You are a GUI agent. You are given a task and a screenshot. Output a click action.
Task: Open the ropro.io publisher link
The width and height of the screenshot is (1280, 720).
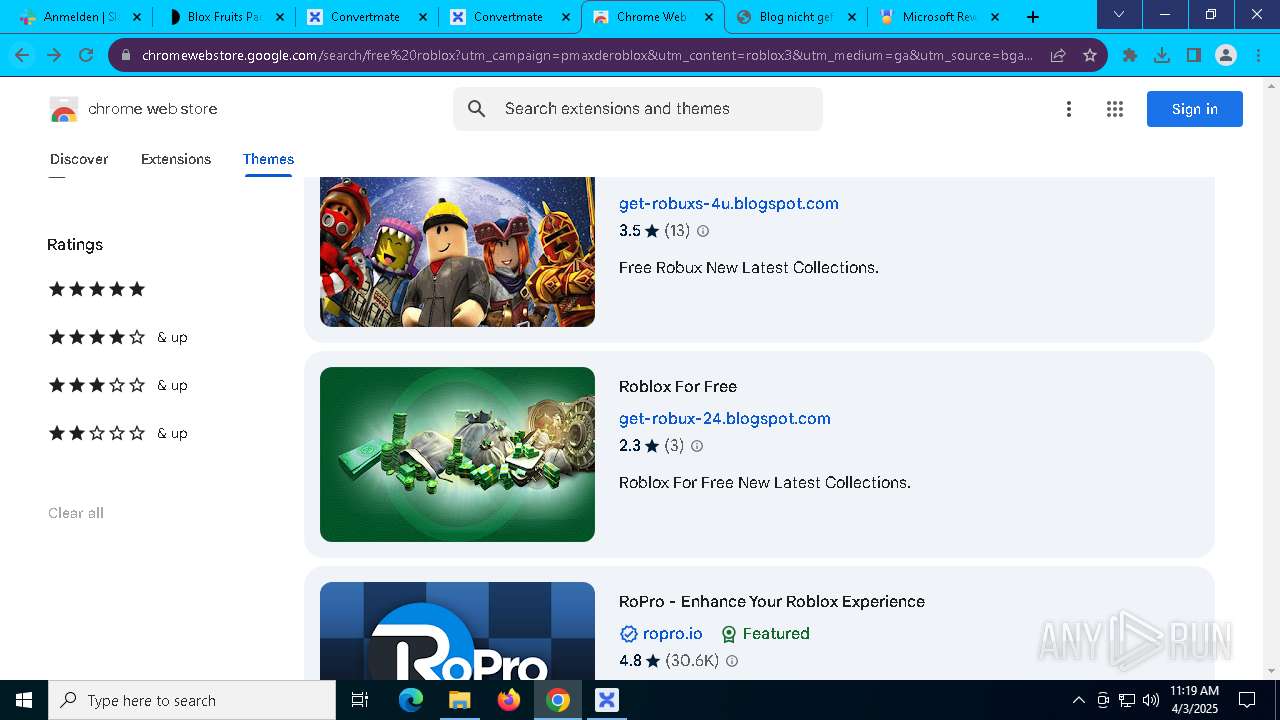coord(673,634)
